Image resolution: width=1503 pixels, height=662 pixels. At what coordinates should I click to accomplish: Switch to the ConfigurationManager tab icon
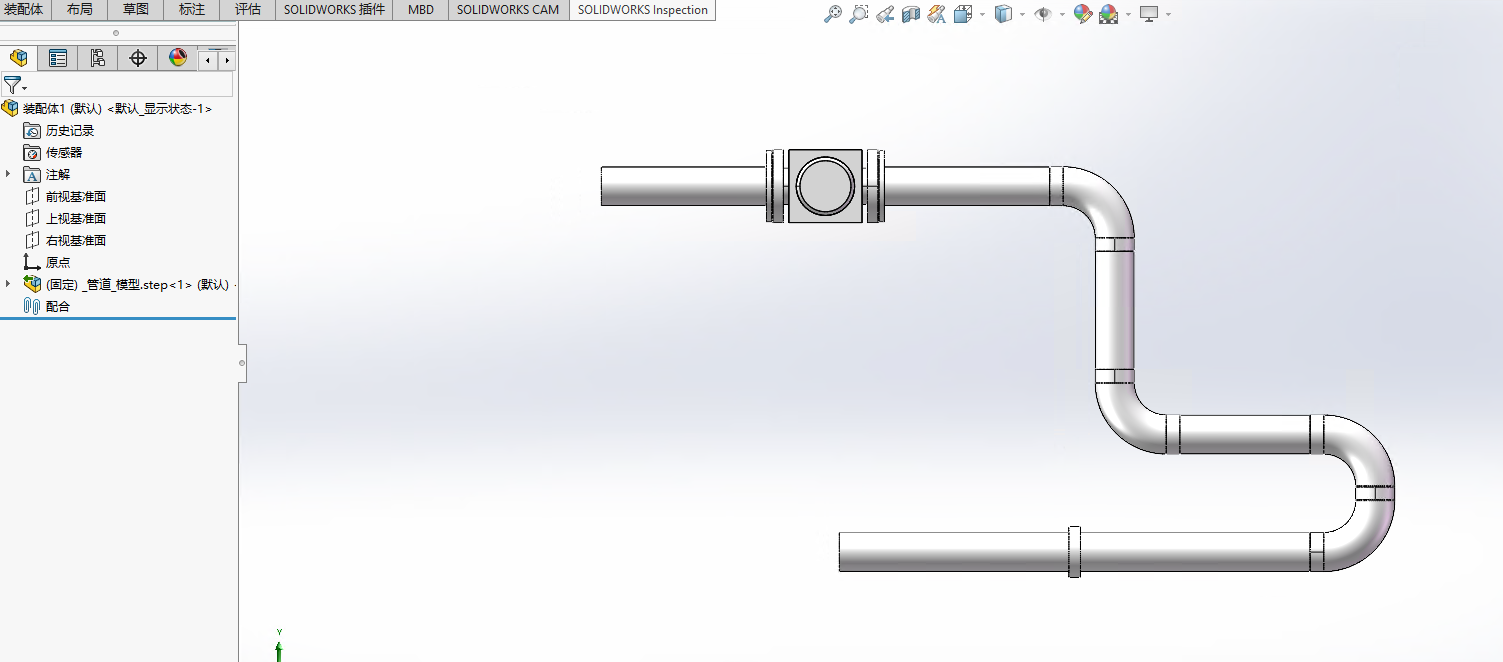[x=97, y=57]
